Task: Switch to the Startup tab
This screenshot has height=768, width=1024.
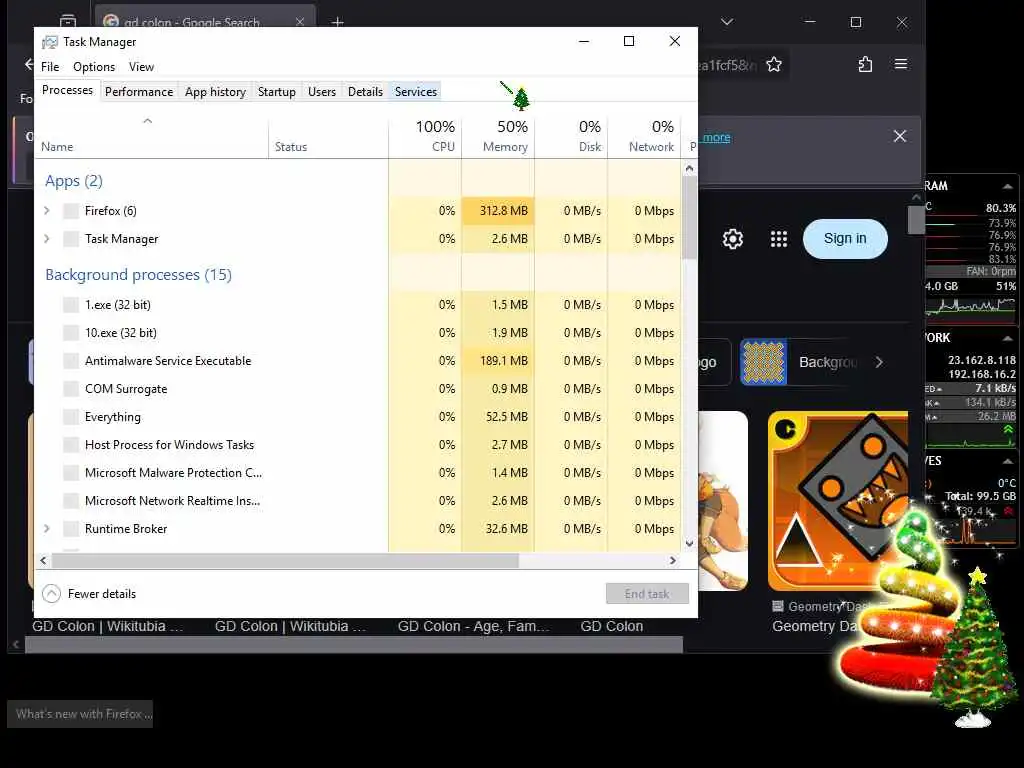Action: point(277,92)
